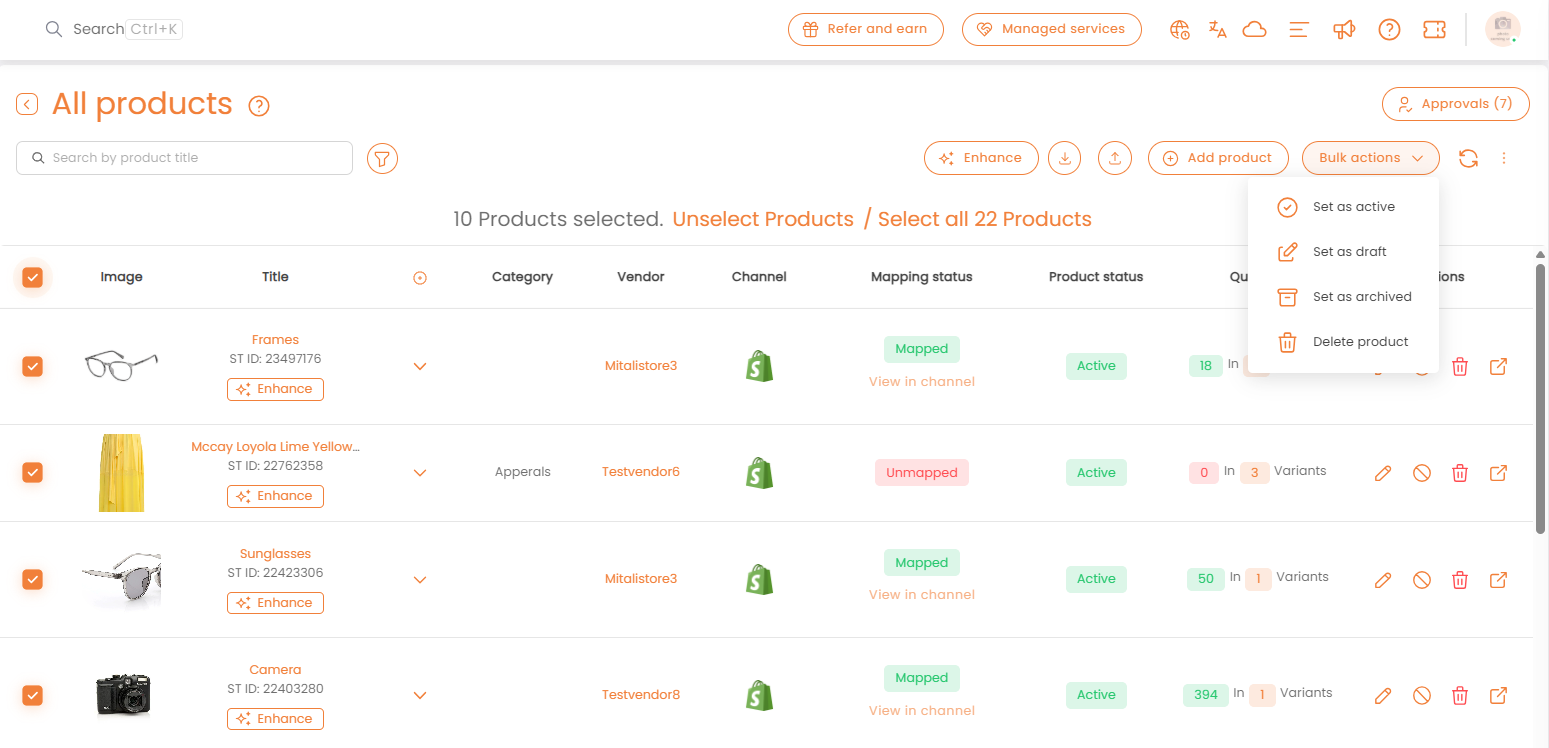1549x748 pixels.
Task: Delete the Sunglasses product with its trash icon
Action: point(1460,580)
